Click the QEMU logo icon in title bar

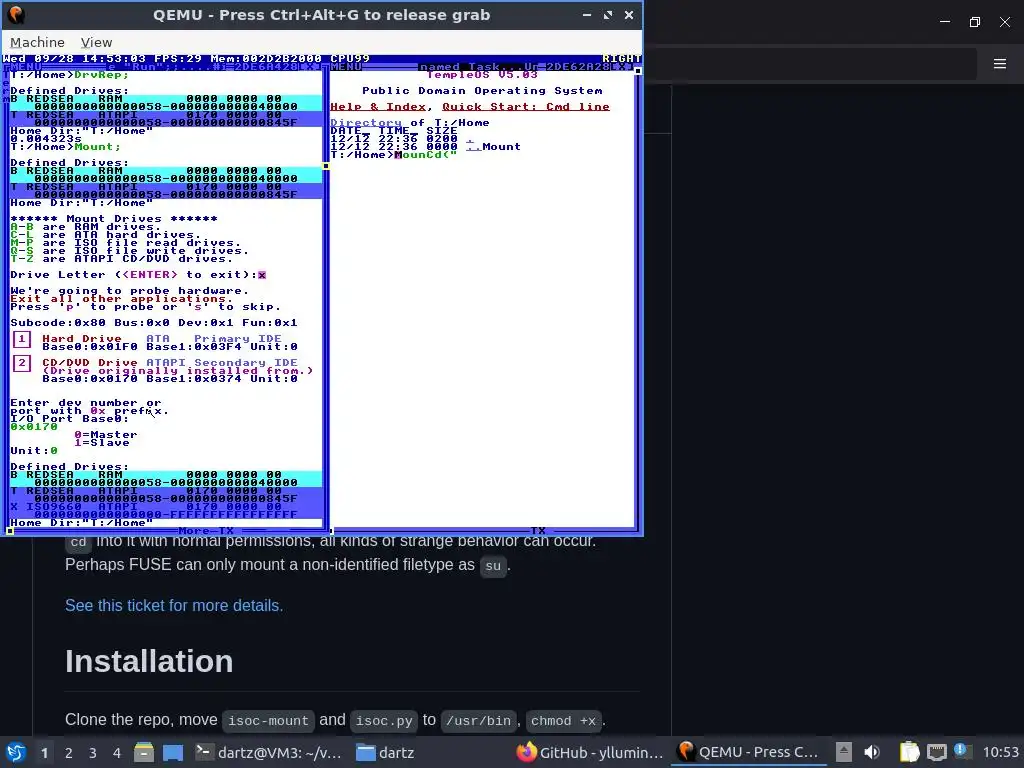click(x=16, y=14)
